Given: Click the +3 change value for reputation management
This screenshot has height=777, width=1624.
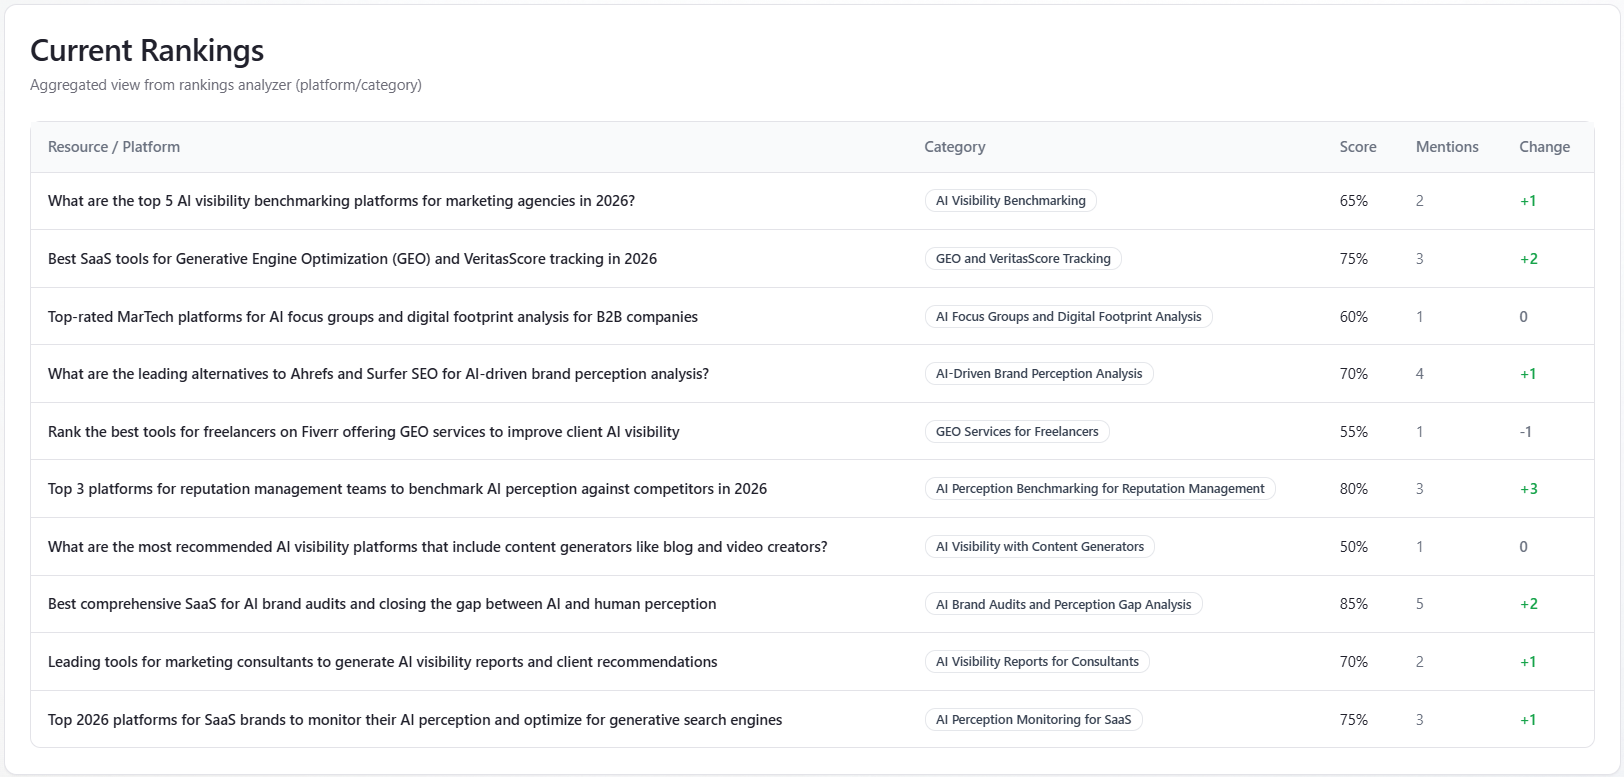Looking at the screenshot, I should (1528, 489).
